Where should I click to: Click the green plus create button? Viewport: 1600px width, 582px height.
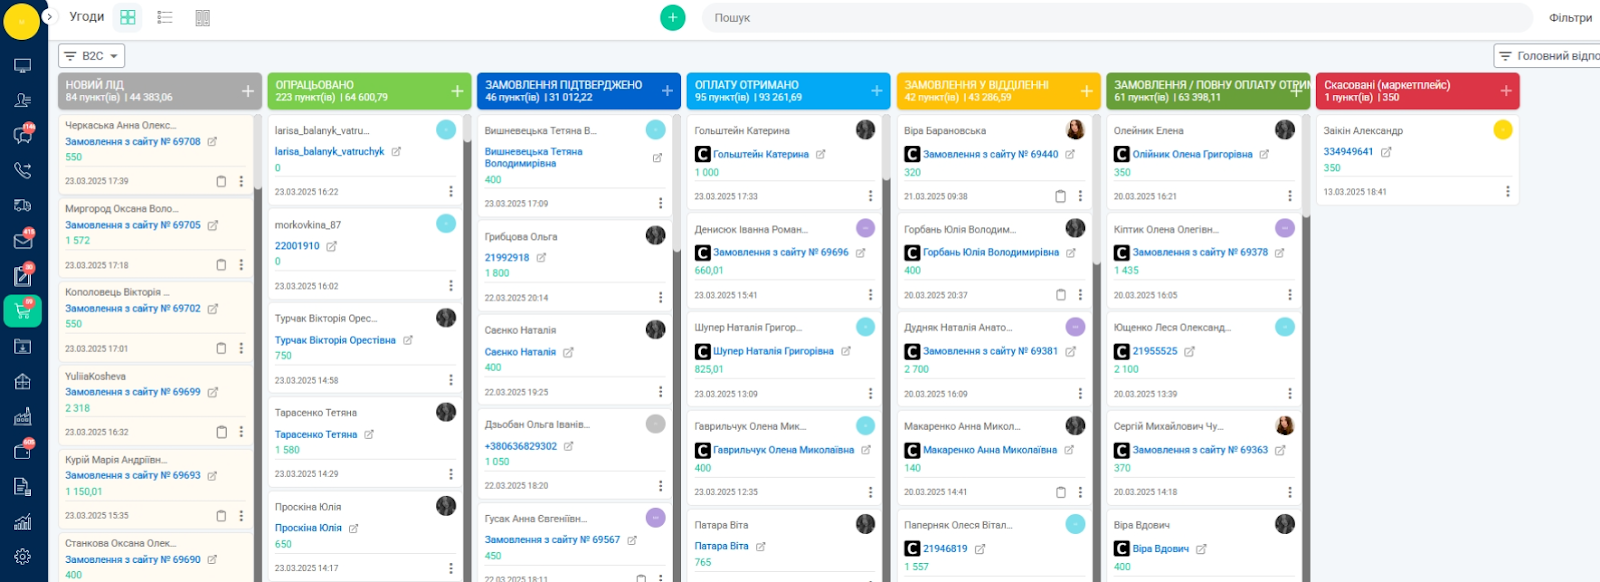pos(673,17)
